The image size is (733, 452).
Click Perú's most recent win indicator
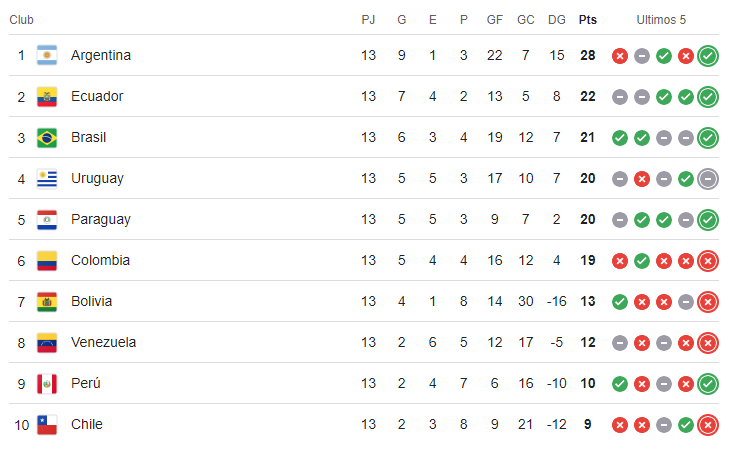[x=708, y=384]
